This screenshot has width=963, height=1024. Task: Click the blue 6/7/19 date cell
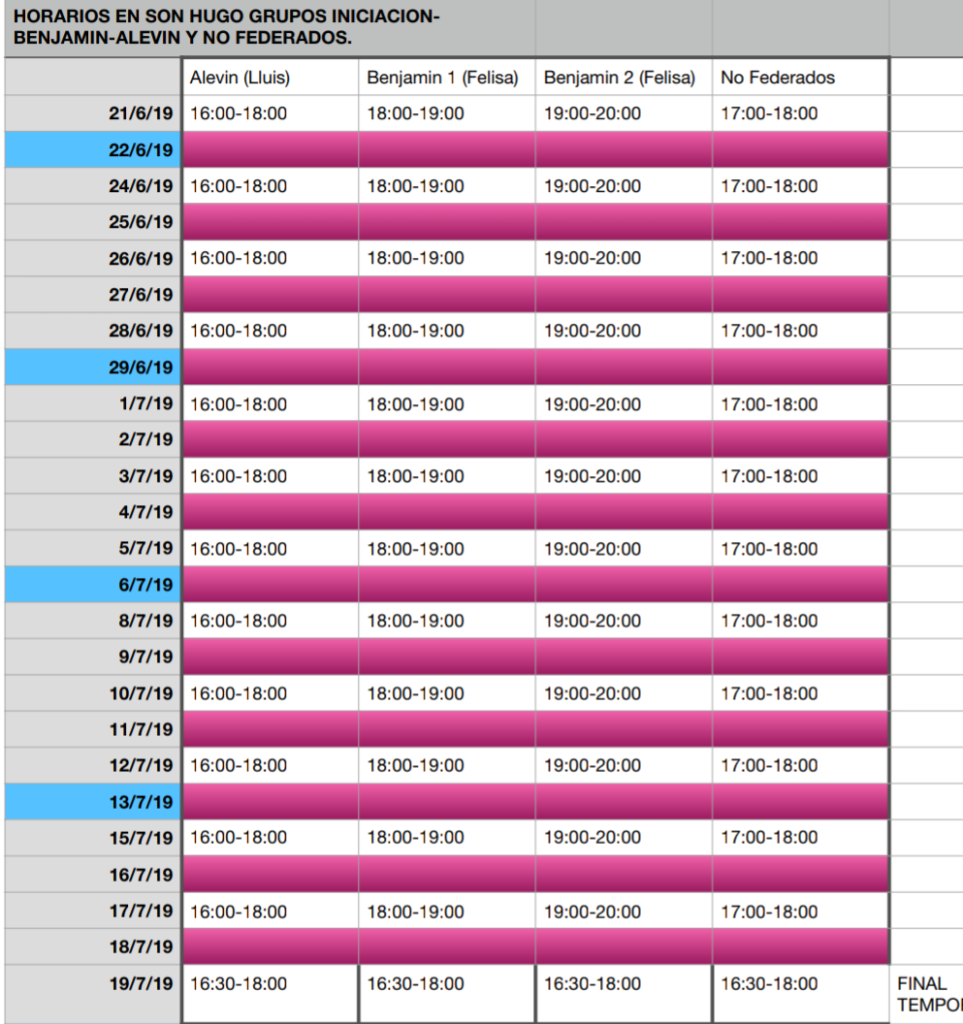click(x=93, y=584)
